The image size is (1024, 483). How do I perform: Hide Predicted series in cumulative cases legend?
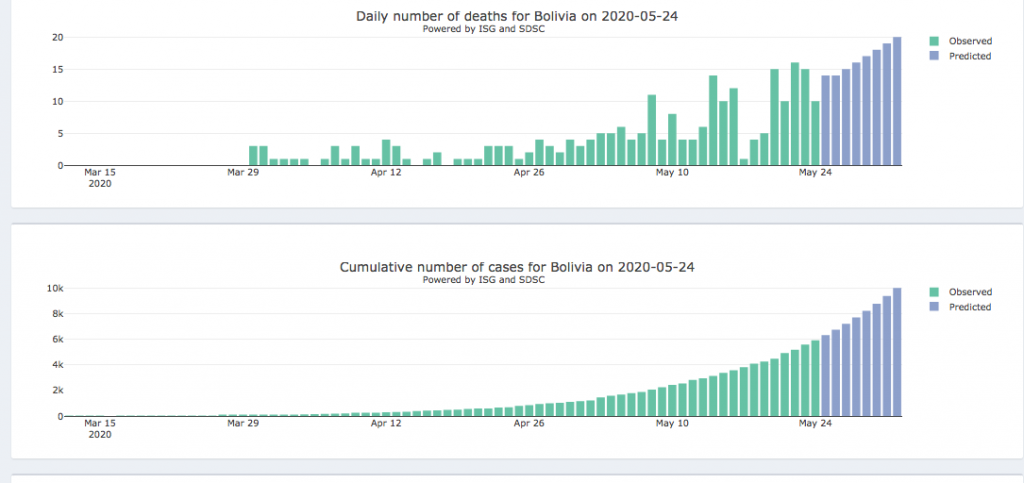[969, 307]
